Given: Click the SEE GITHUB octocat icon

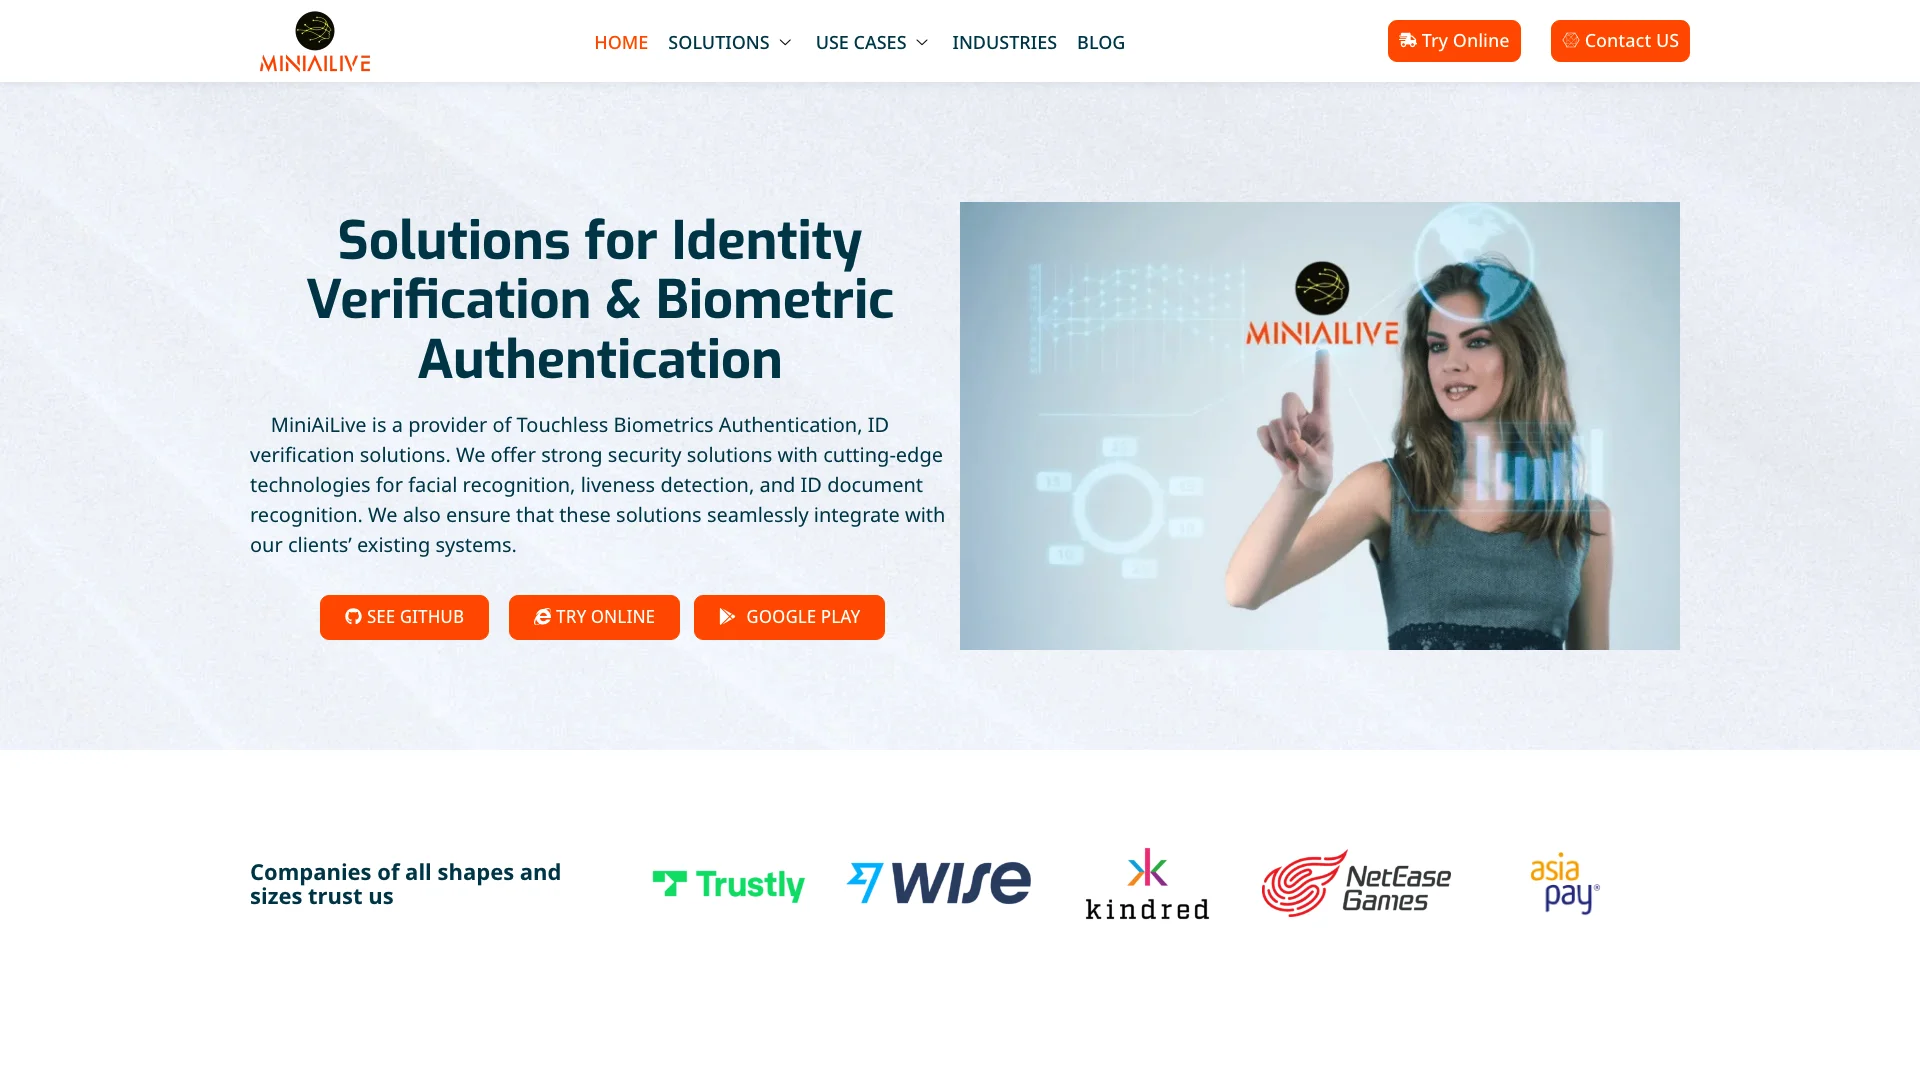Looking at the screenshot, I should point(353,616).
